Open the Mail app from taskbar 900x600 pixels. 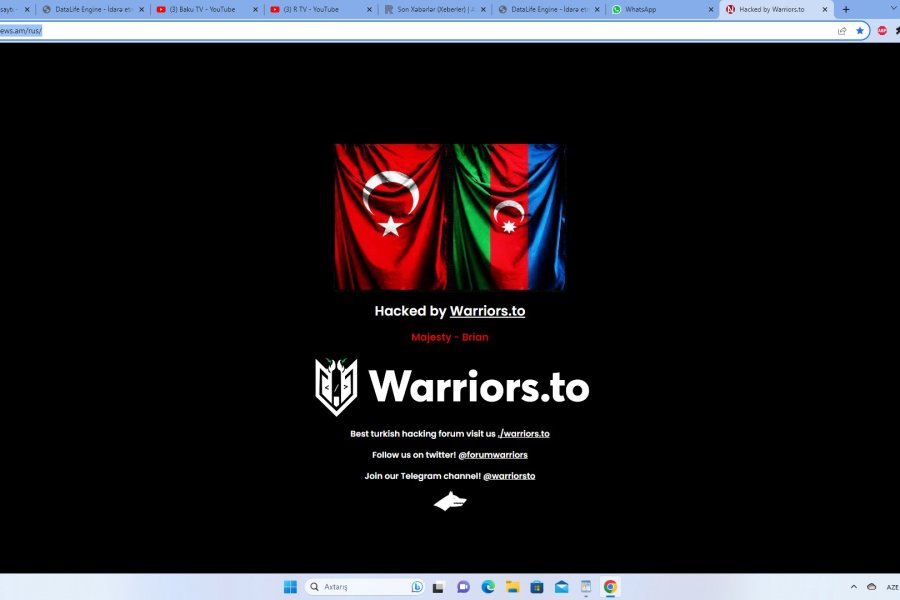(x=561, y=587)
